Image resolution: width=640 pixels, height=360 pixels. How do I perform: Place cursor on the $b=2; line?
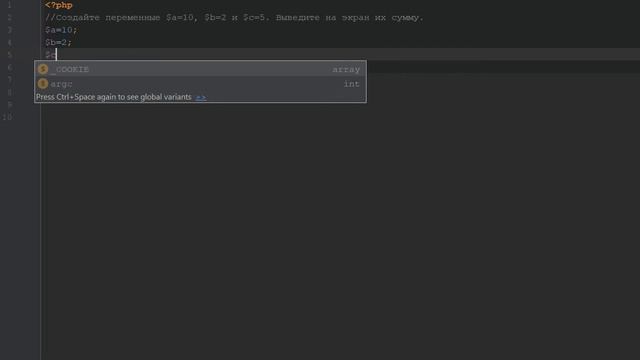[x=58, y=42]
